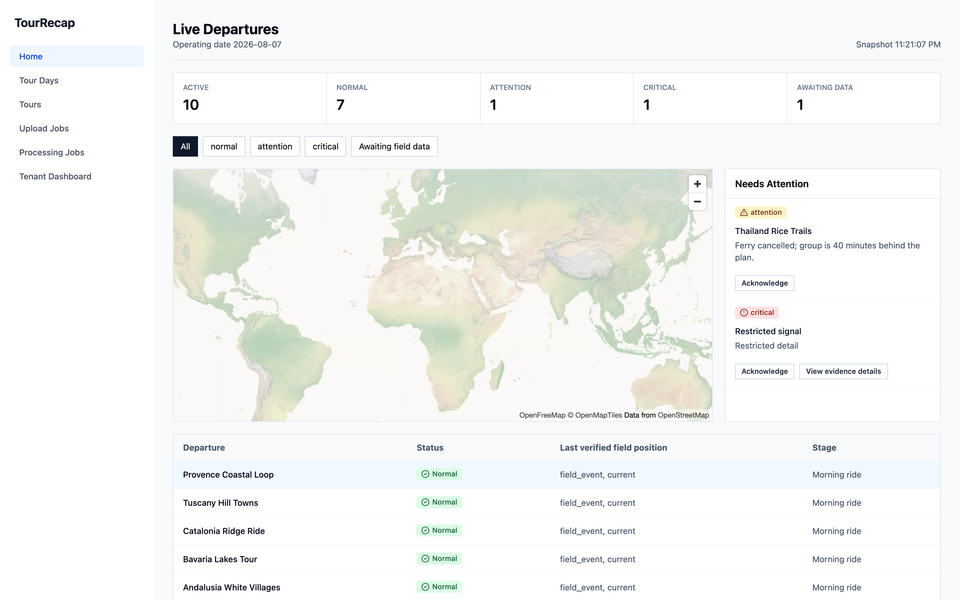Open Processing Jobs page

(77, 152)
